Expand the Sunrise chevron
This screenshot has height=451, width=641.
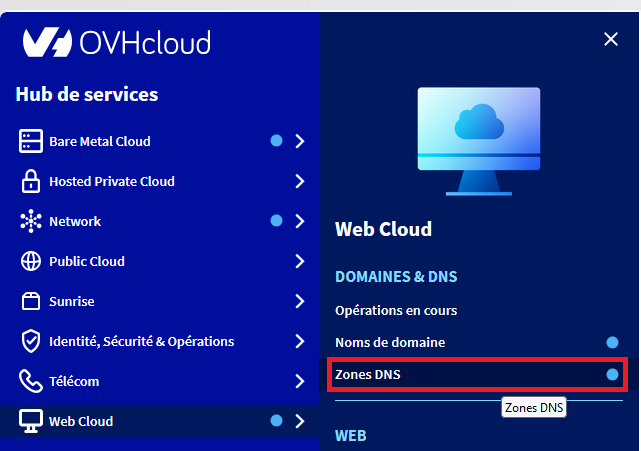(x=300, y=301)
